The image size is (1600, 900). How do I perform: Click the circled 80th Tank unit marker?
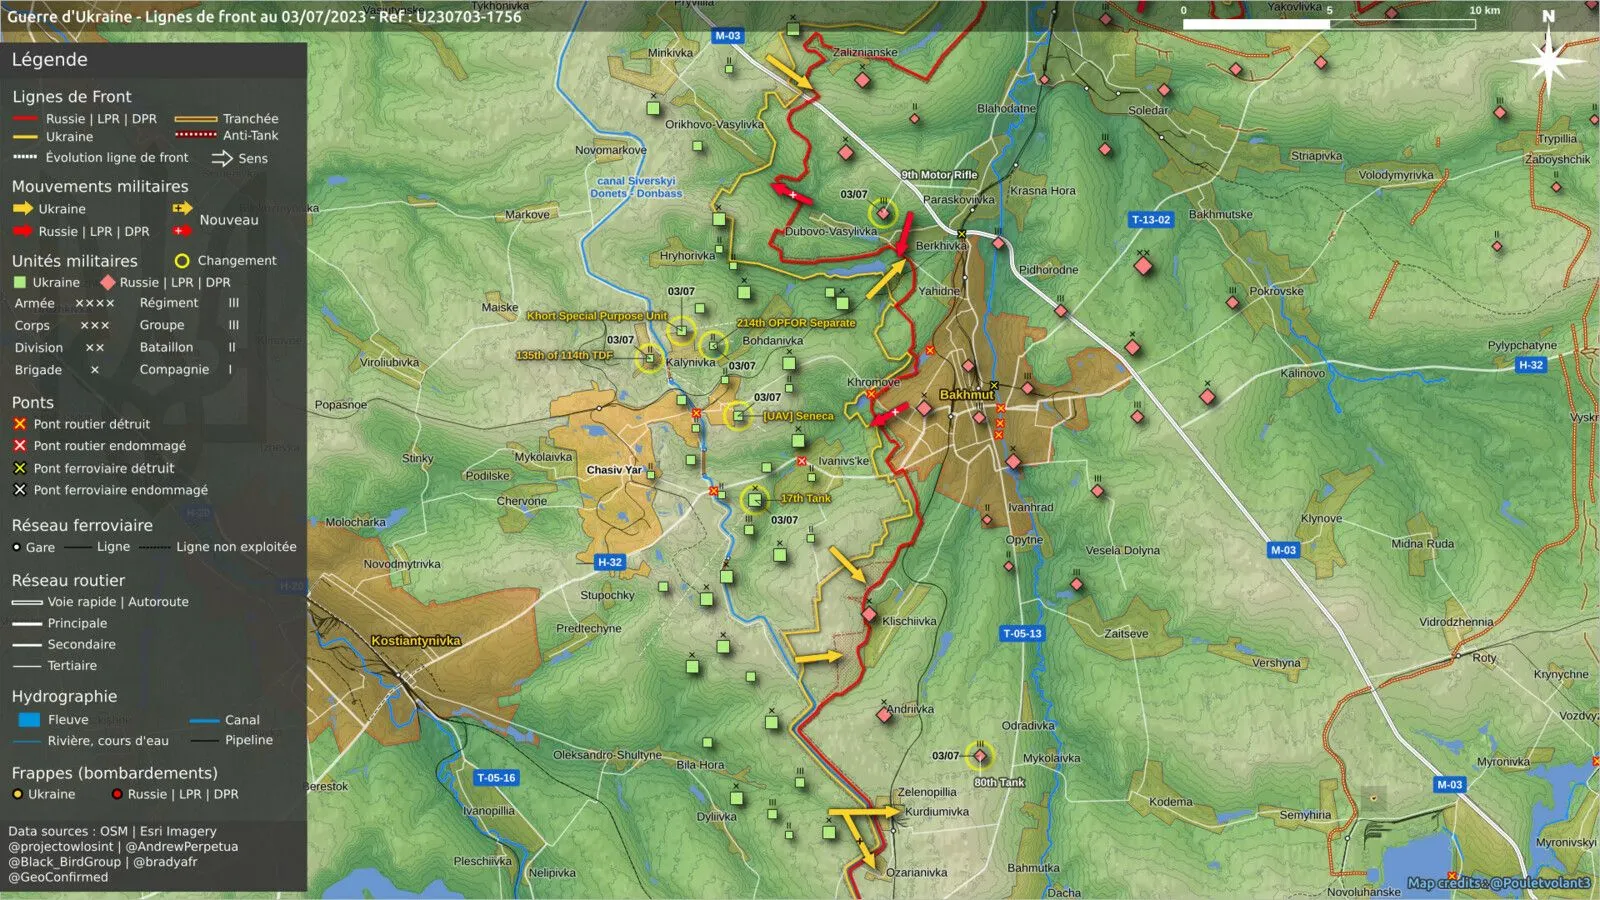coord(980,756)
